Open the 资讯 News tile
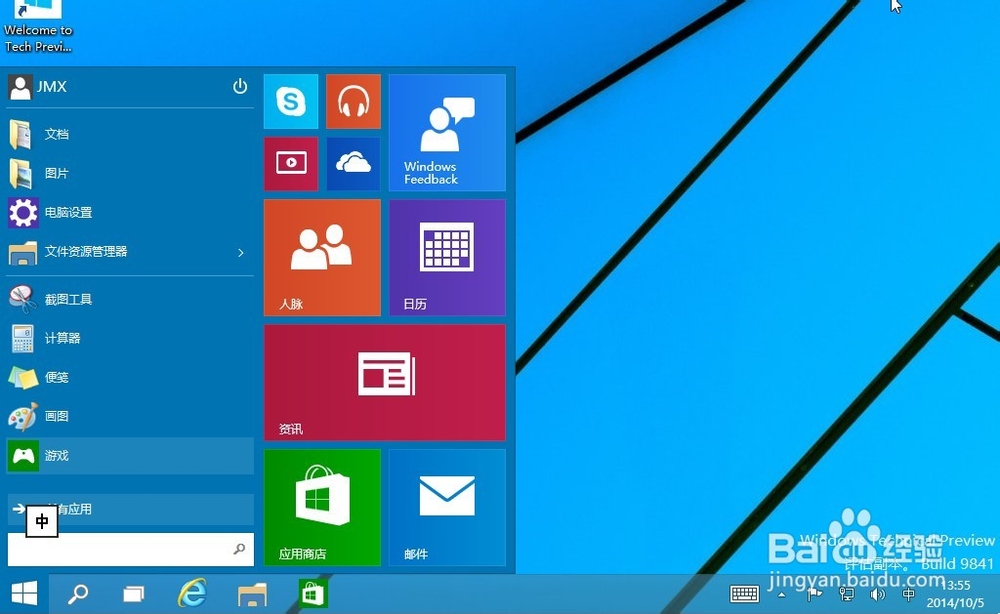This screenshot has height=614, width=1000. tap(385, 383)
